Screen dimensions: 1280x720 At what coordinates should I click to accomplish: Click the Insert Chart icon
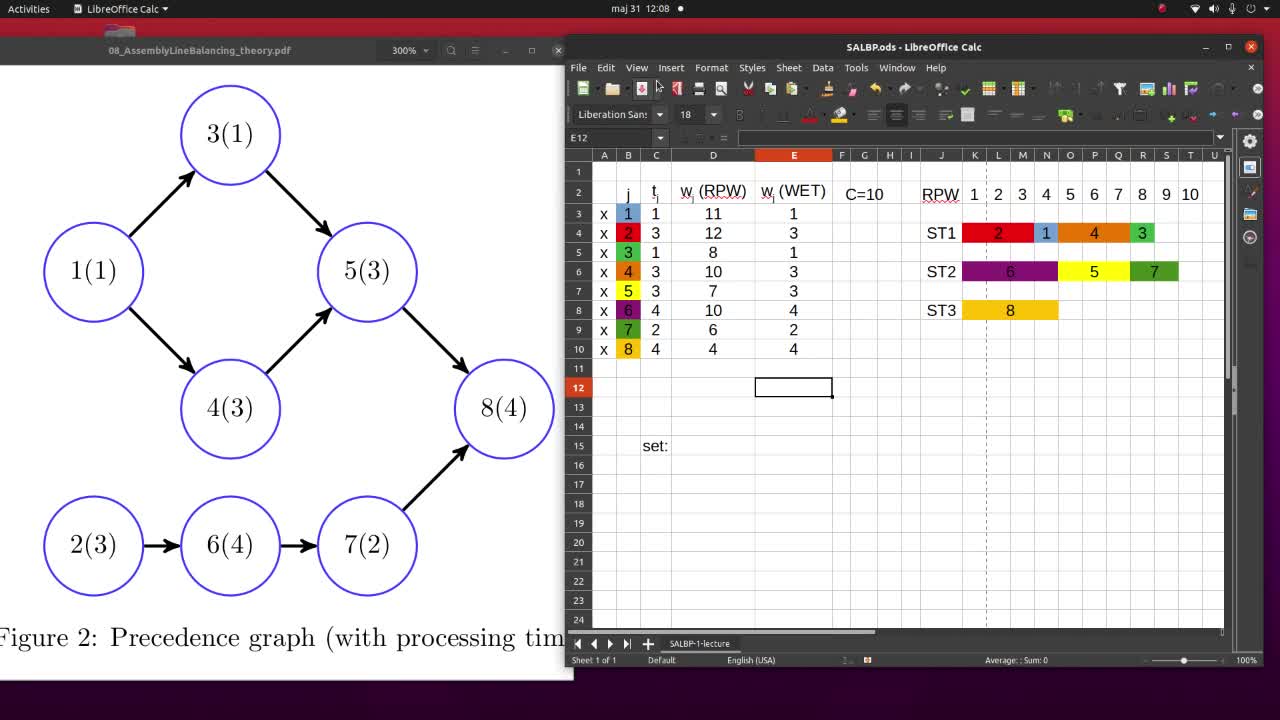click(x=1169, y=89)
